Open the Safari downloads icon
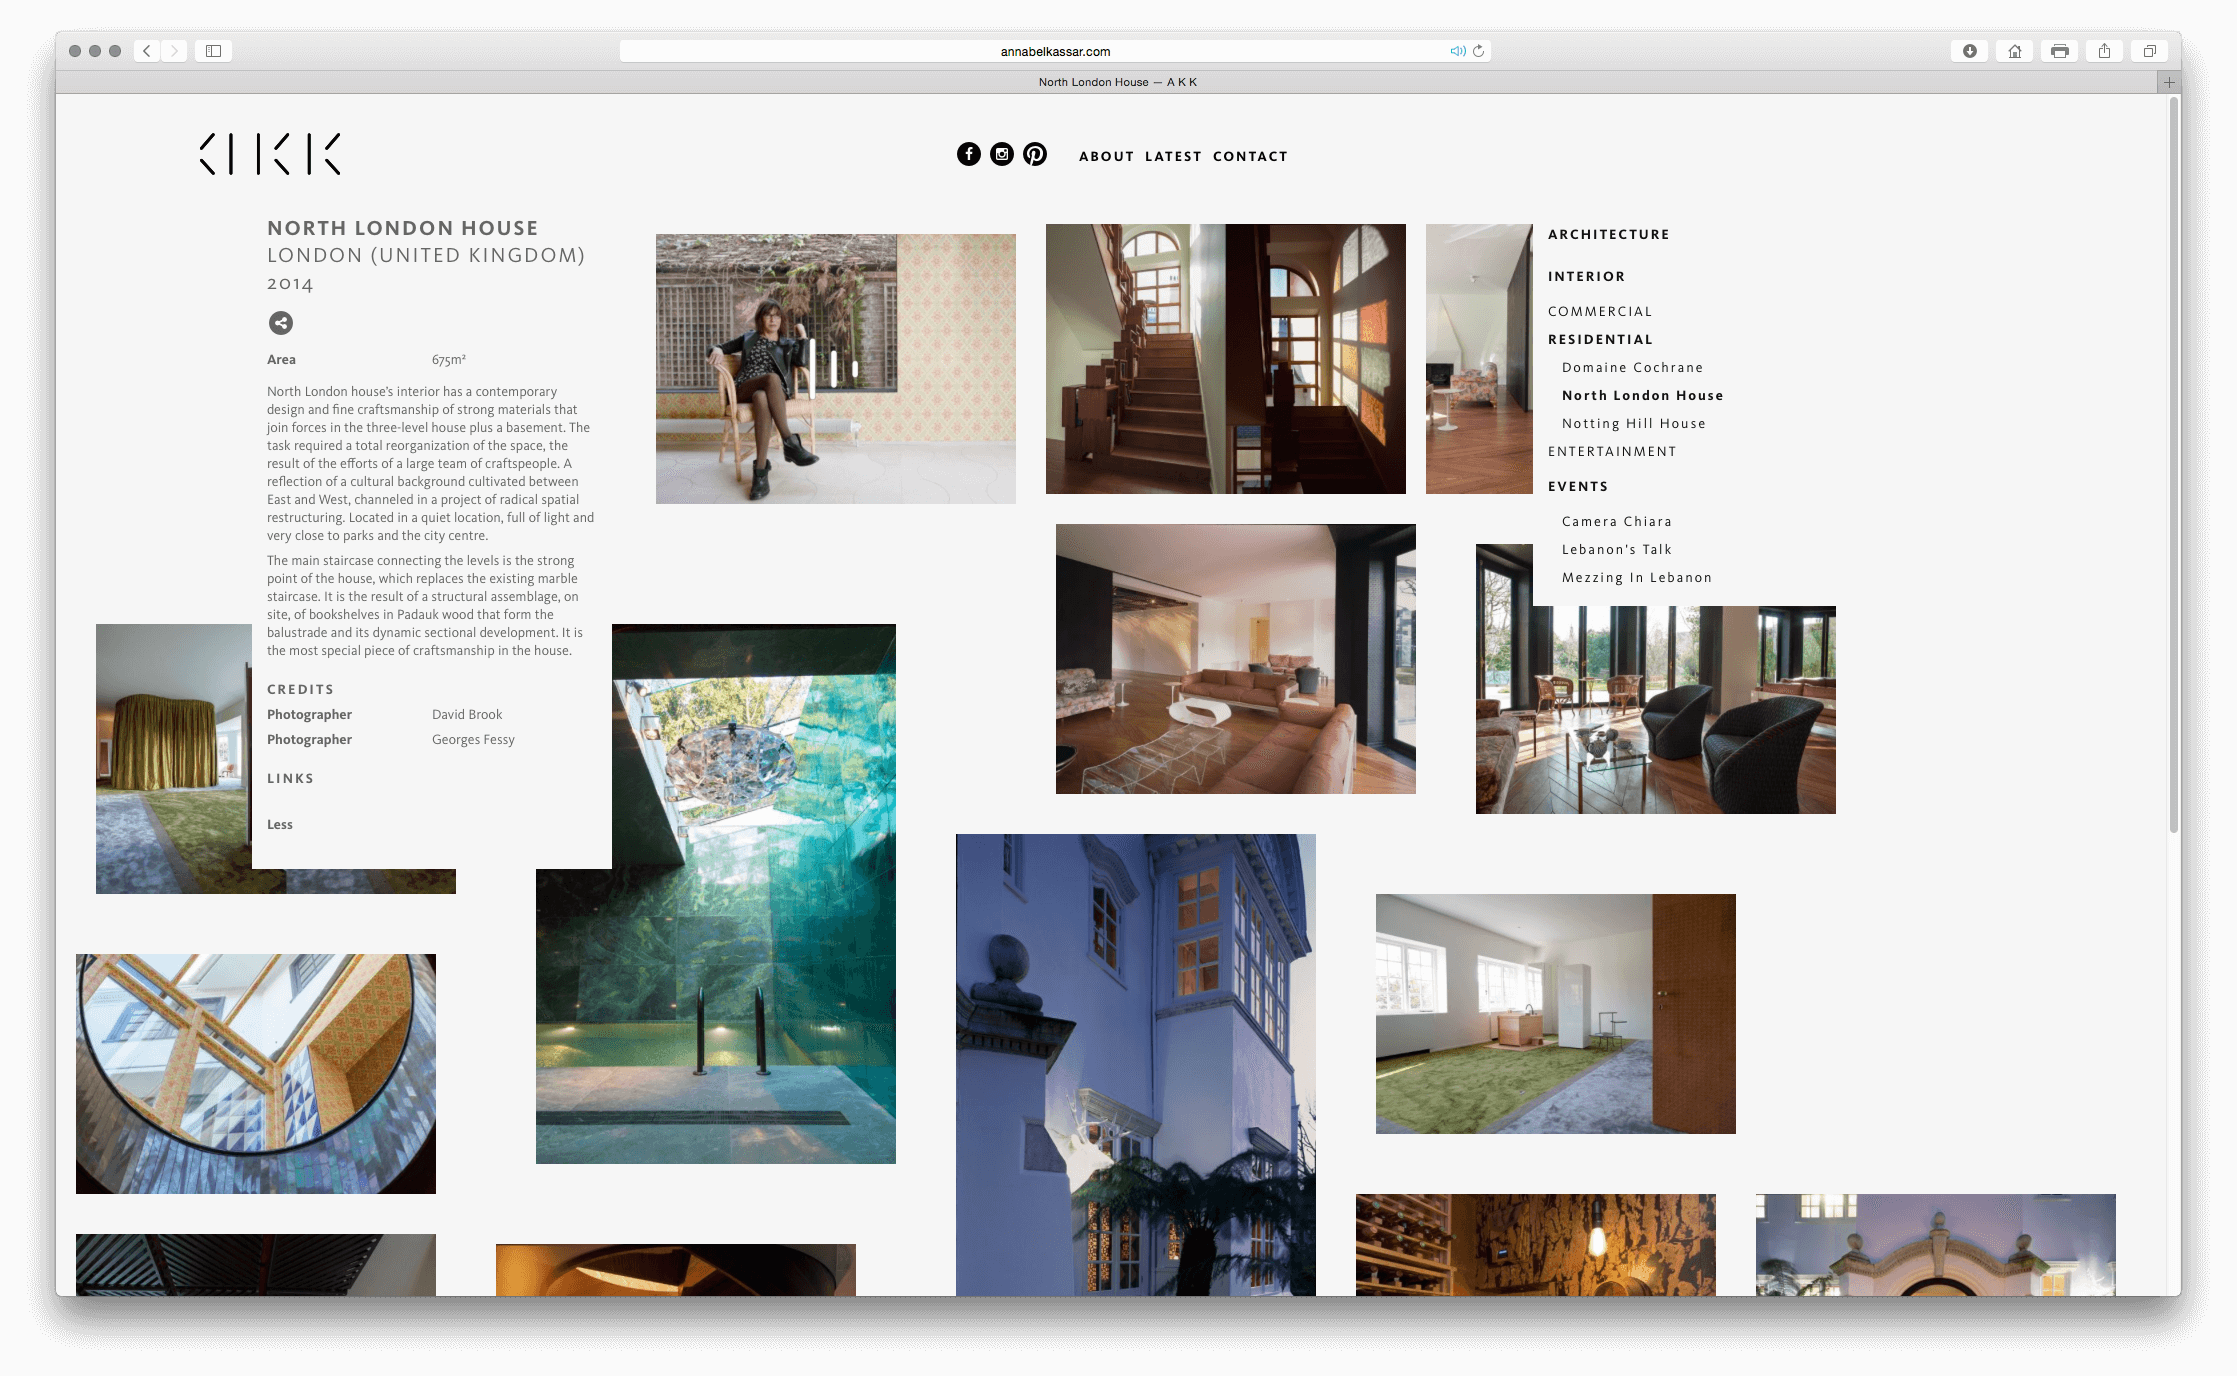The width and height of the screenshot is (2237, 1376). [x=1969, y=51]
